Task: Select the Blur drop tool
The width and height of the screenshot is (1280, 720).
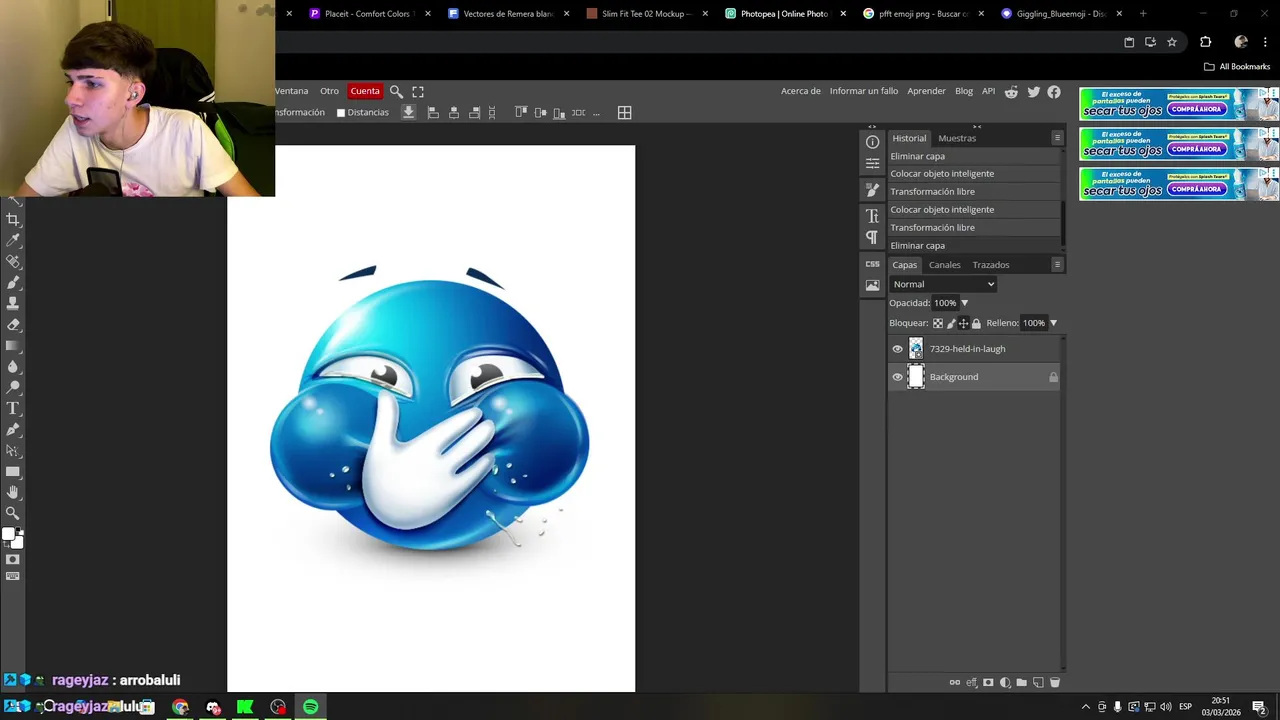Action: (x=13, y=366)
